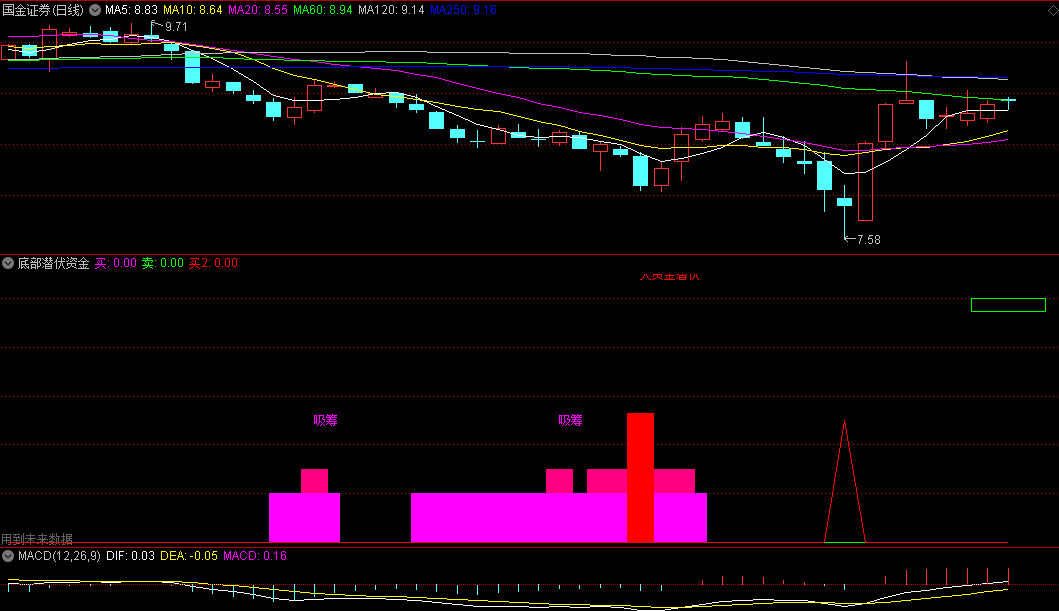Click the MACD: 0.16 value
Viewport: 1059px width, 611px height.
(255, 556)
